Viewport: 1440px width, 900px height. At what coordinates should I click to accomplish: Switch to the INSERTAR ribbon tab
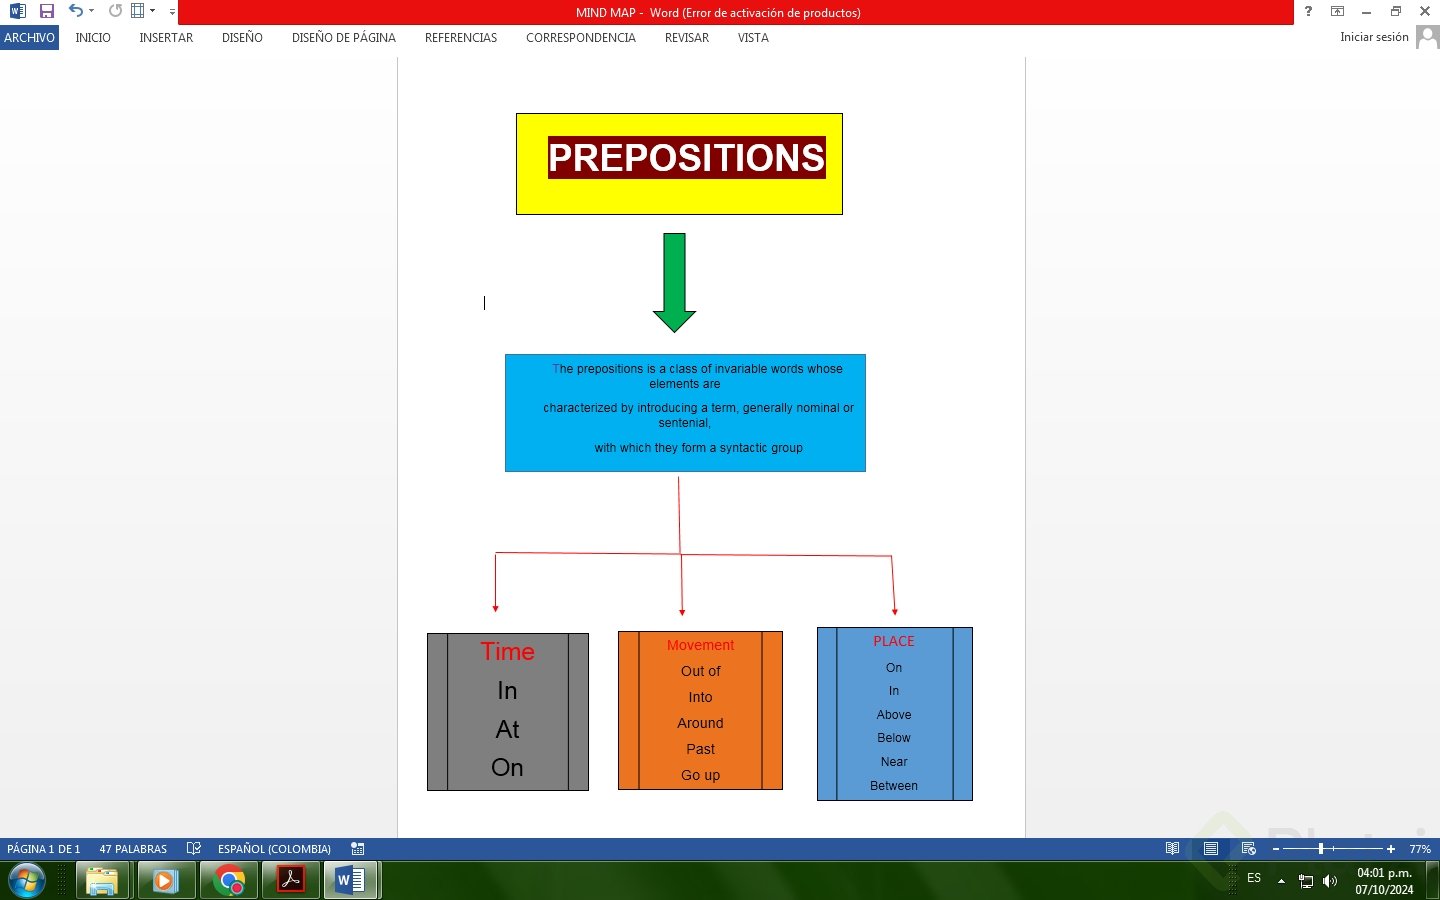click(166, 37)
